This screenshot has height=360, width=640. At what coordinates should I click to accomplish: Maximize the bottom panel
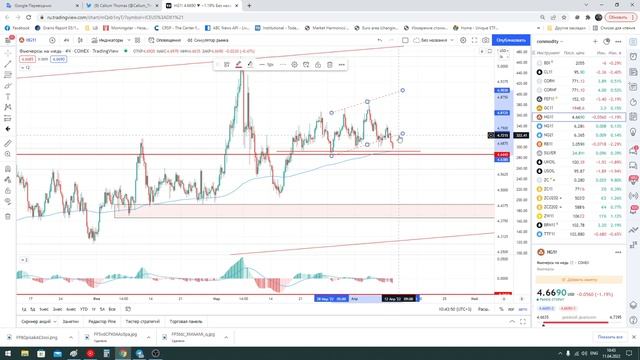[523, 322]
